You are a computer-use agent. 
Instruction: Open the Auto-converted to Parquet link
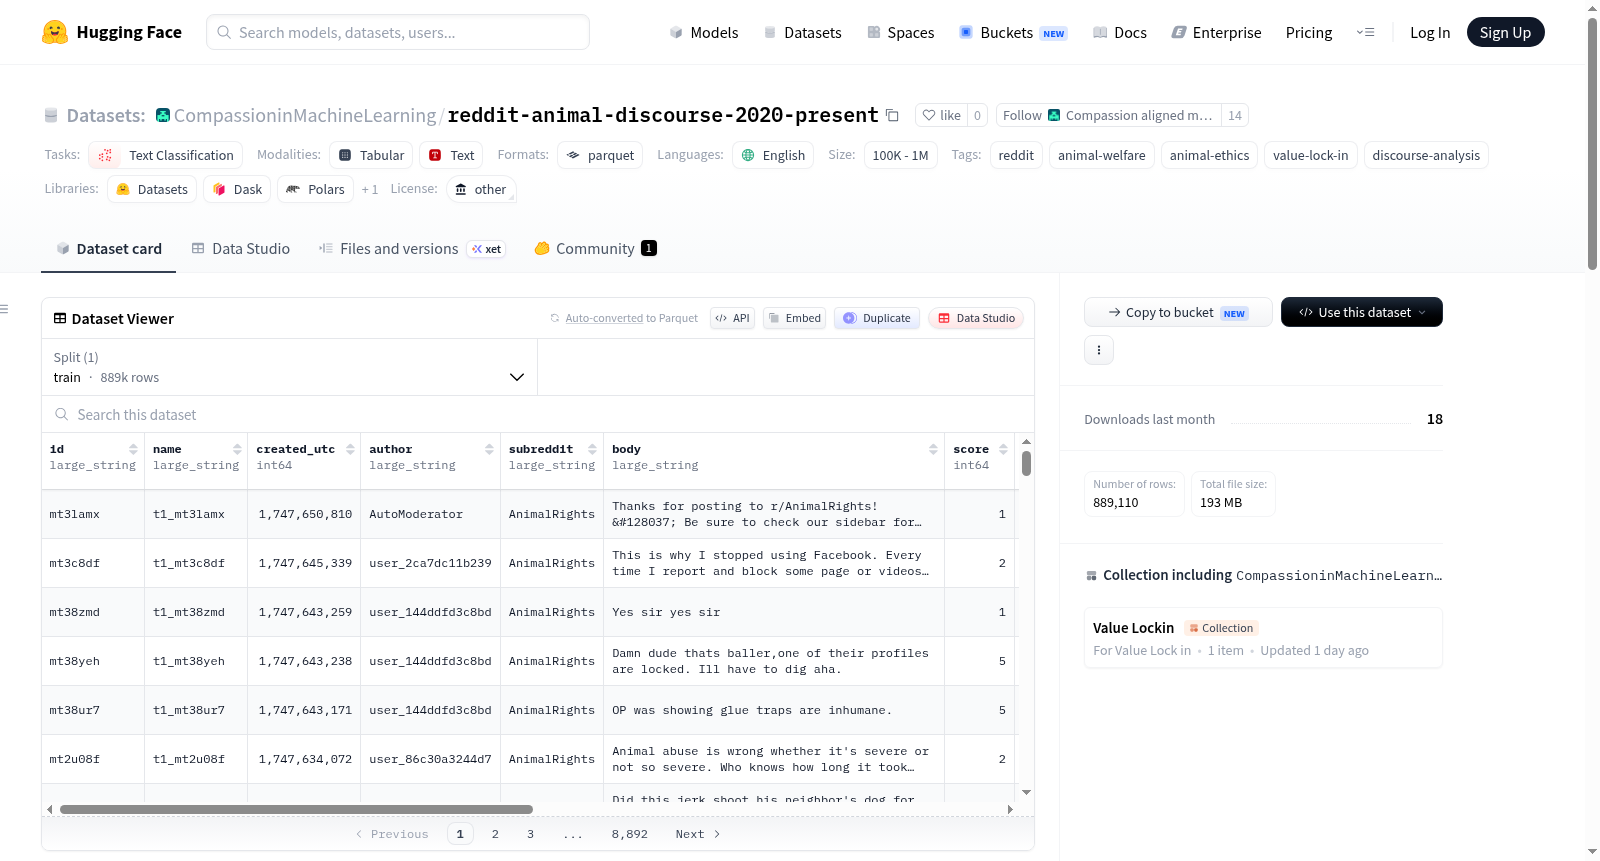(631, 318)
